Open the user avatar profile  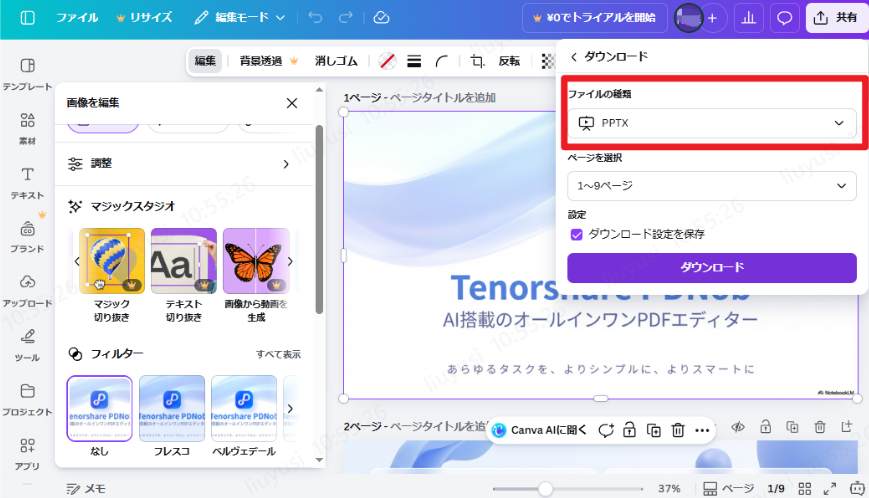pos(688,18)
